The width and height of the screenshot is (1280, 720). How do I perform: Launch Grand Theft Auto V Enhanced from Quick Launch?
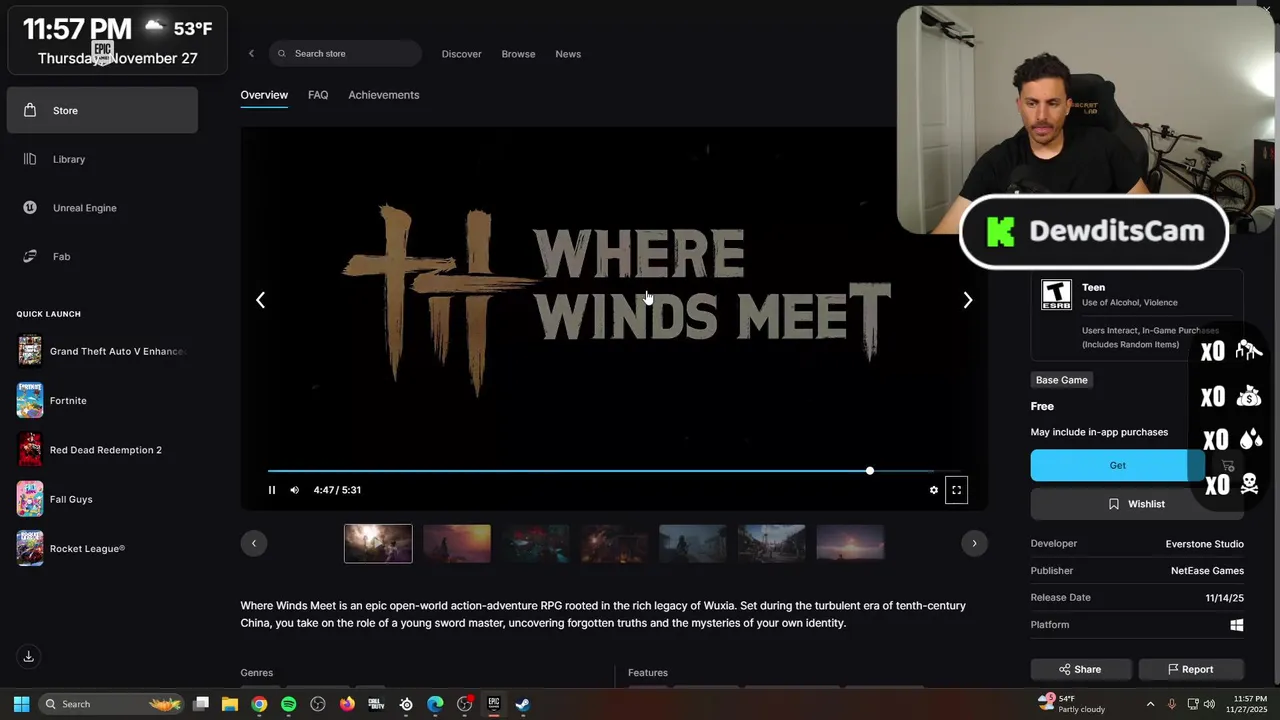(x=102, y=351)
